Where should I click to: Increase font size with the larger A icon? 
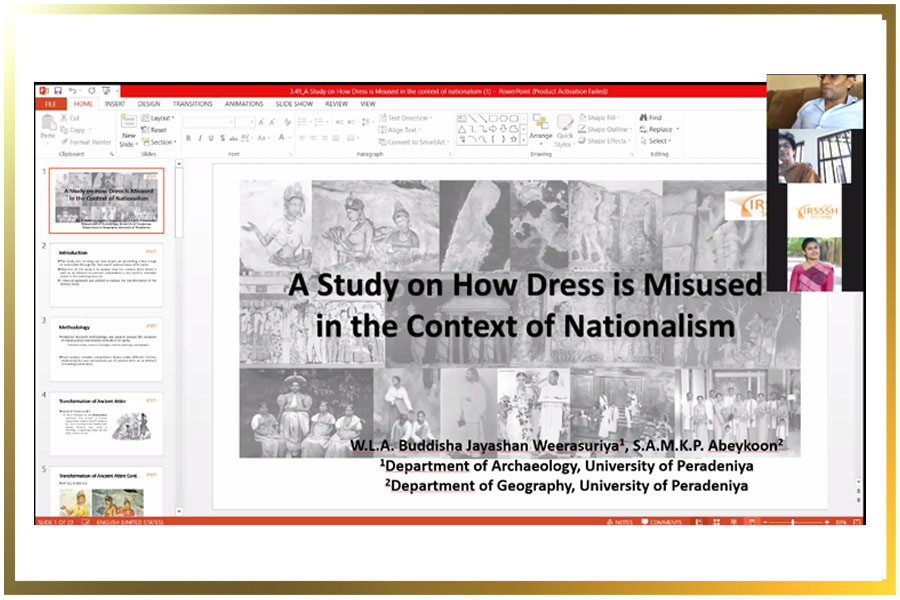point(261,122)
